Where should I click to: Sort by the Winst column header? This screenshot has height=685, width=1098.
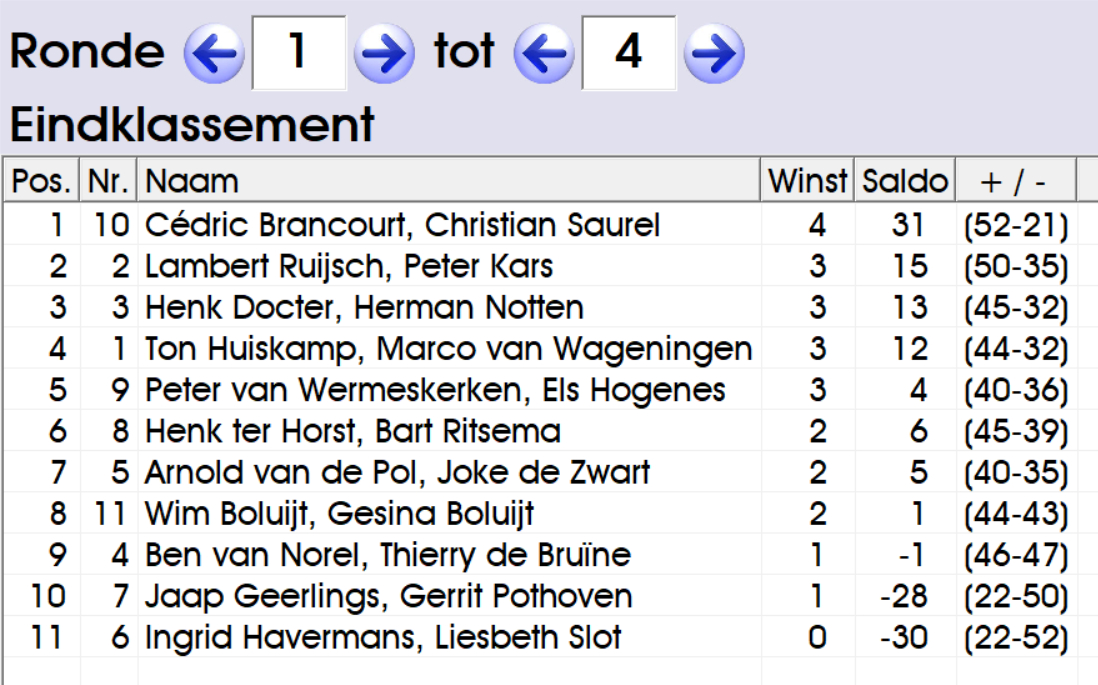point(807,181)
